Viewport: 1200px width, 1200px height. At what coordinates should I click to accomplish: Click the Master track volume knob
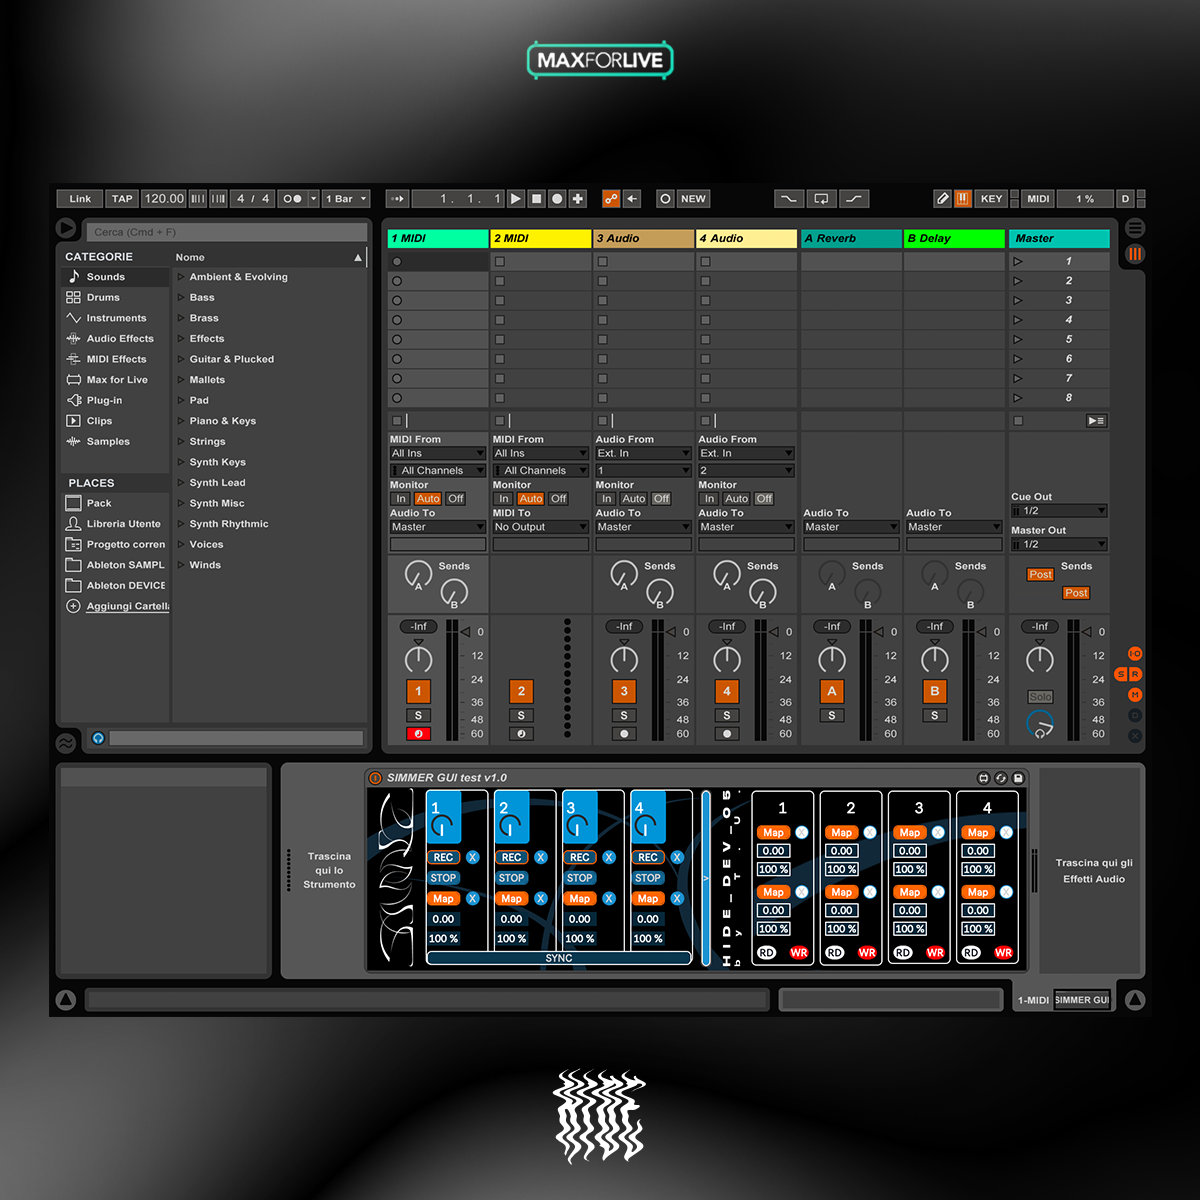coord(1040,659)
